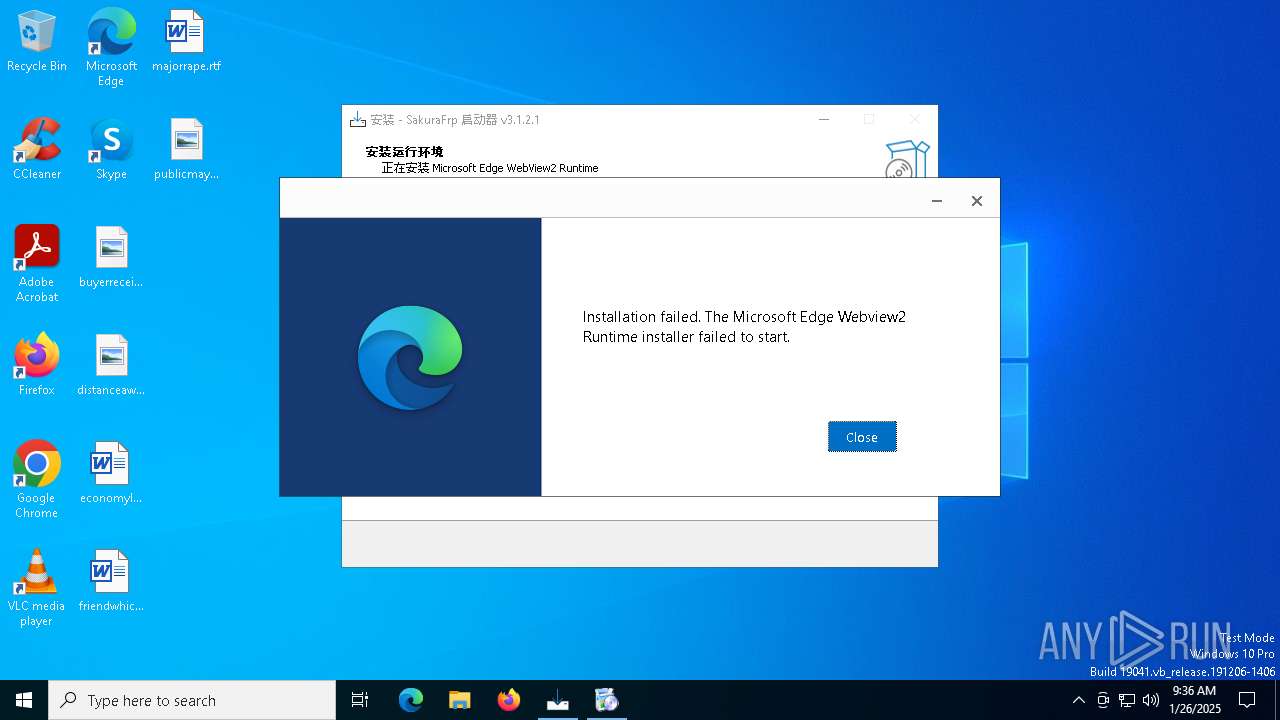Select the Skype desktop shortcut
The width and height of the screenshot is (1280, 720).
tap(111, 150)
